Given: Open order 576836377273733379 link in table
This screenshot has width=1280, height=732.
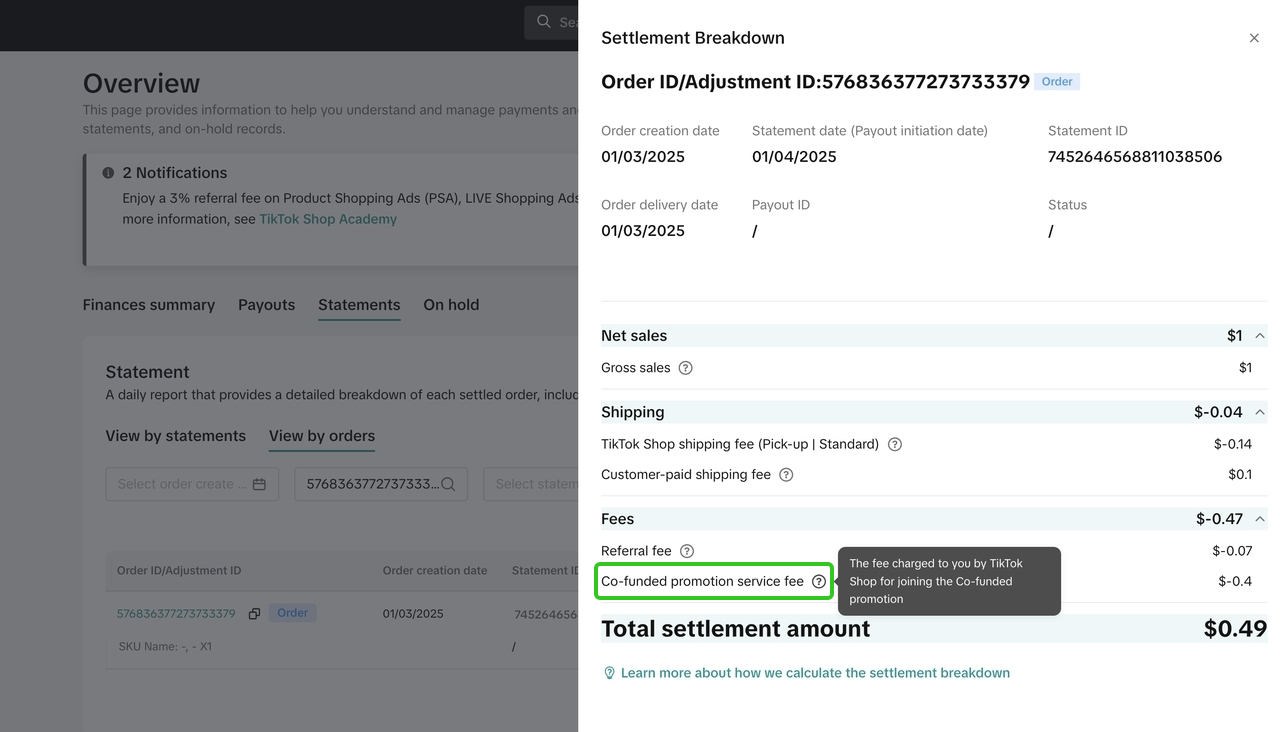Looking at the screenshot, I should point(176,614).
